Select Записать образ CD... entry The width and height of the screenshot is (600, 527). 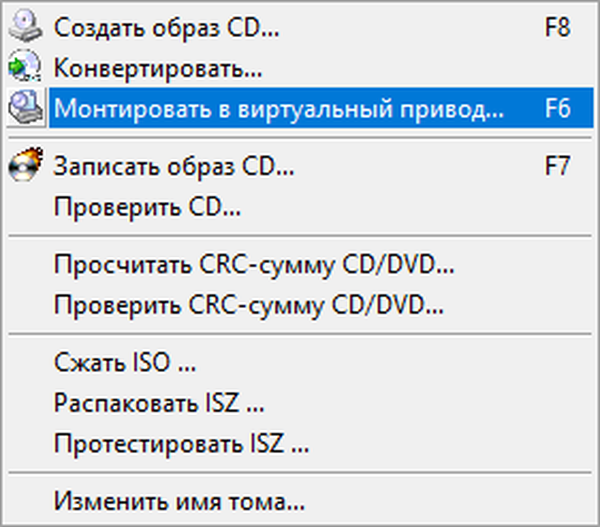pos(300,166)
